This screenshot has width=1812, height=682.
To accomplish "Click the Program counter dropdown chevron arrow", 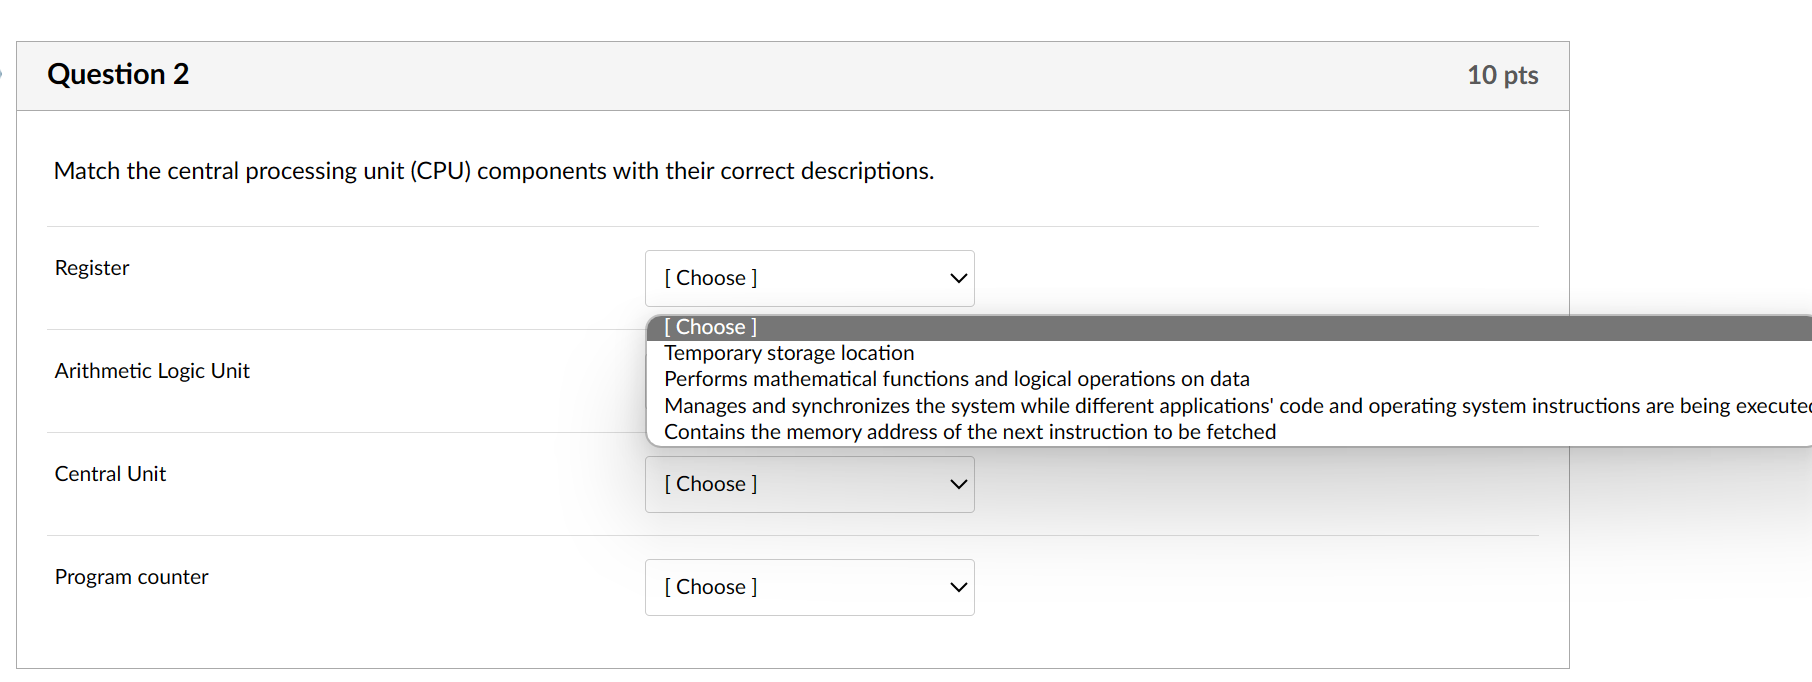I will pyautogui.click(x=958, y=587).
